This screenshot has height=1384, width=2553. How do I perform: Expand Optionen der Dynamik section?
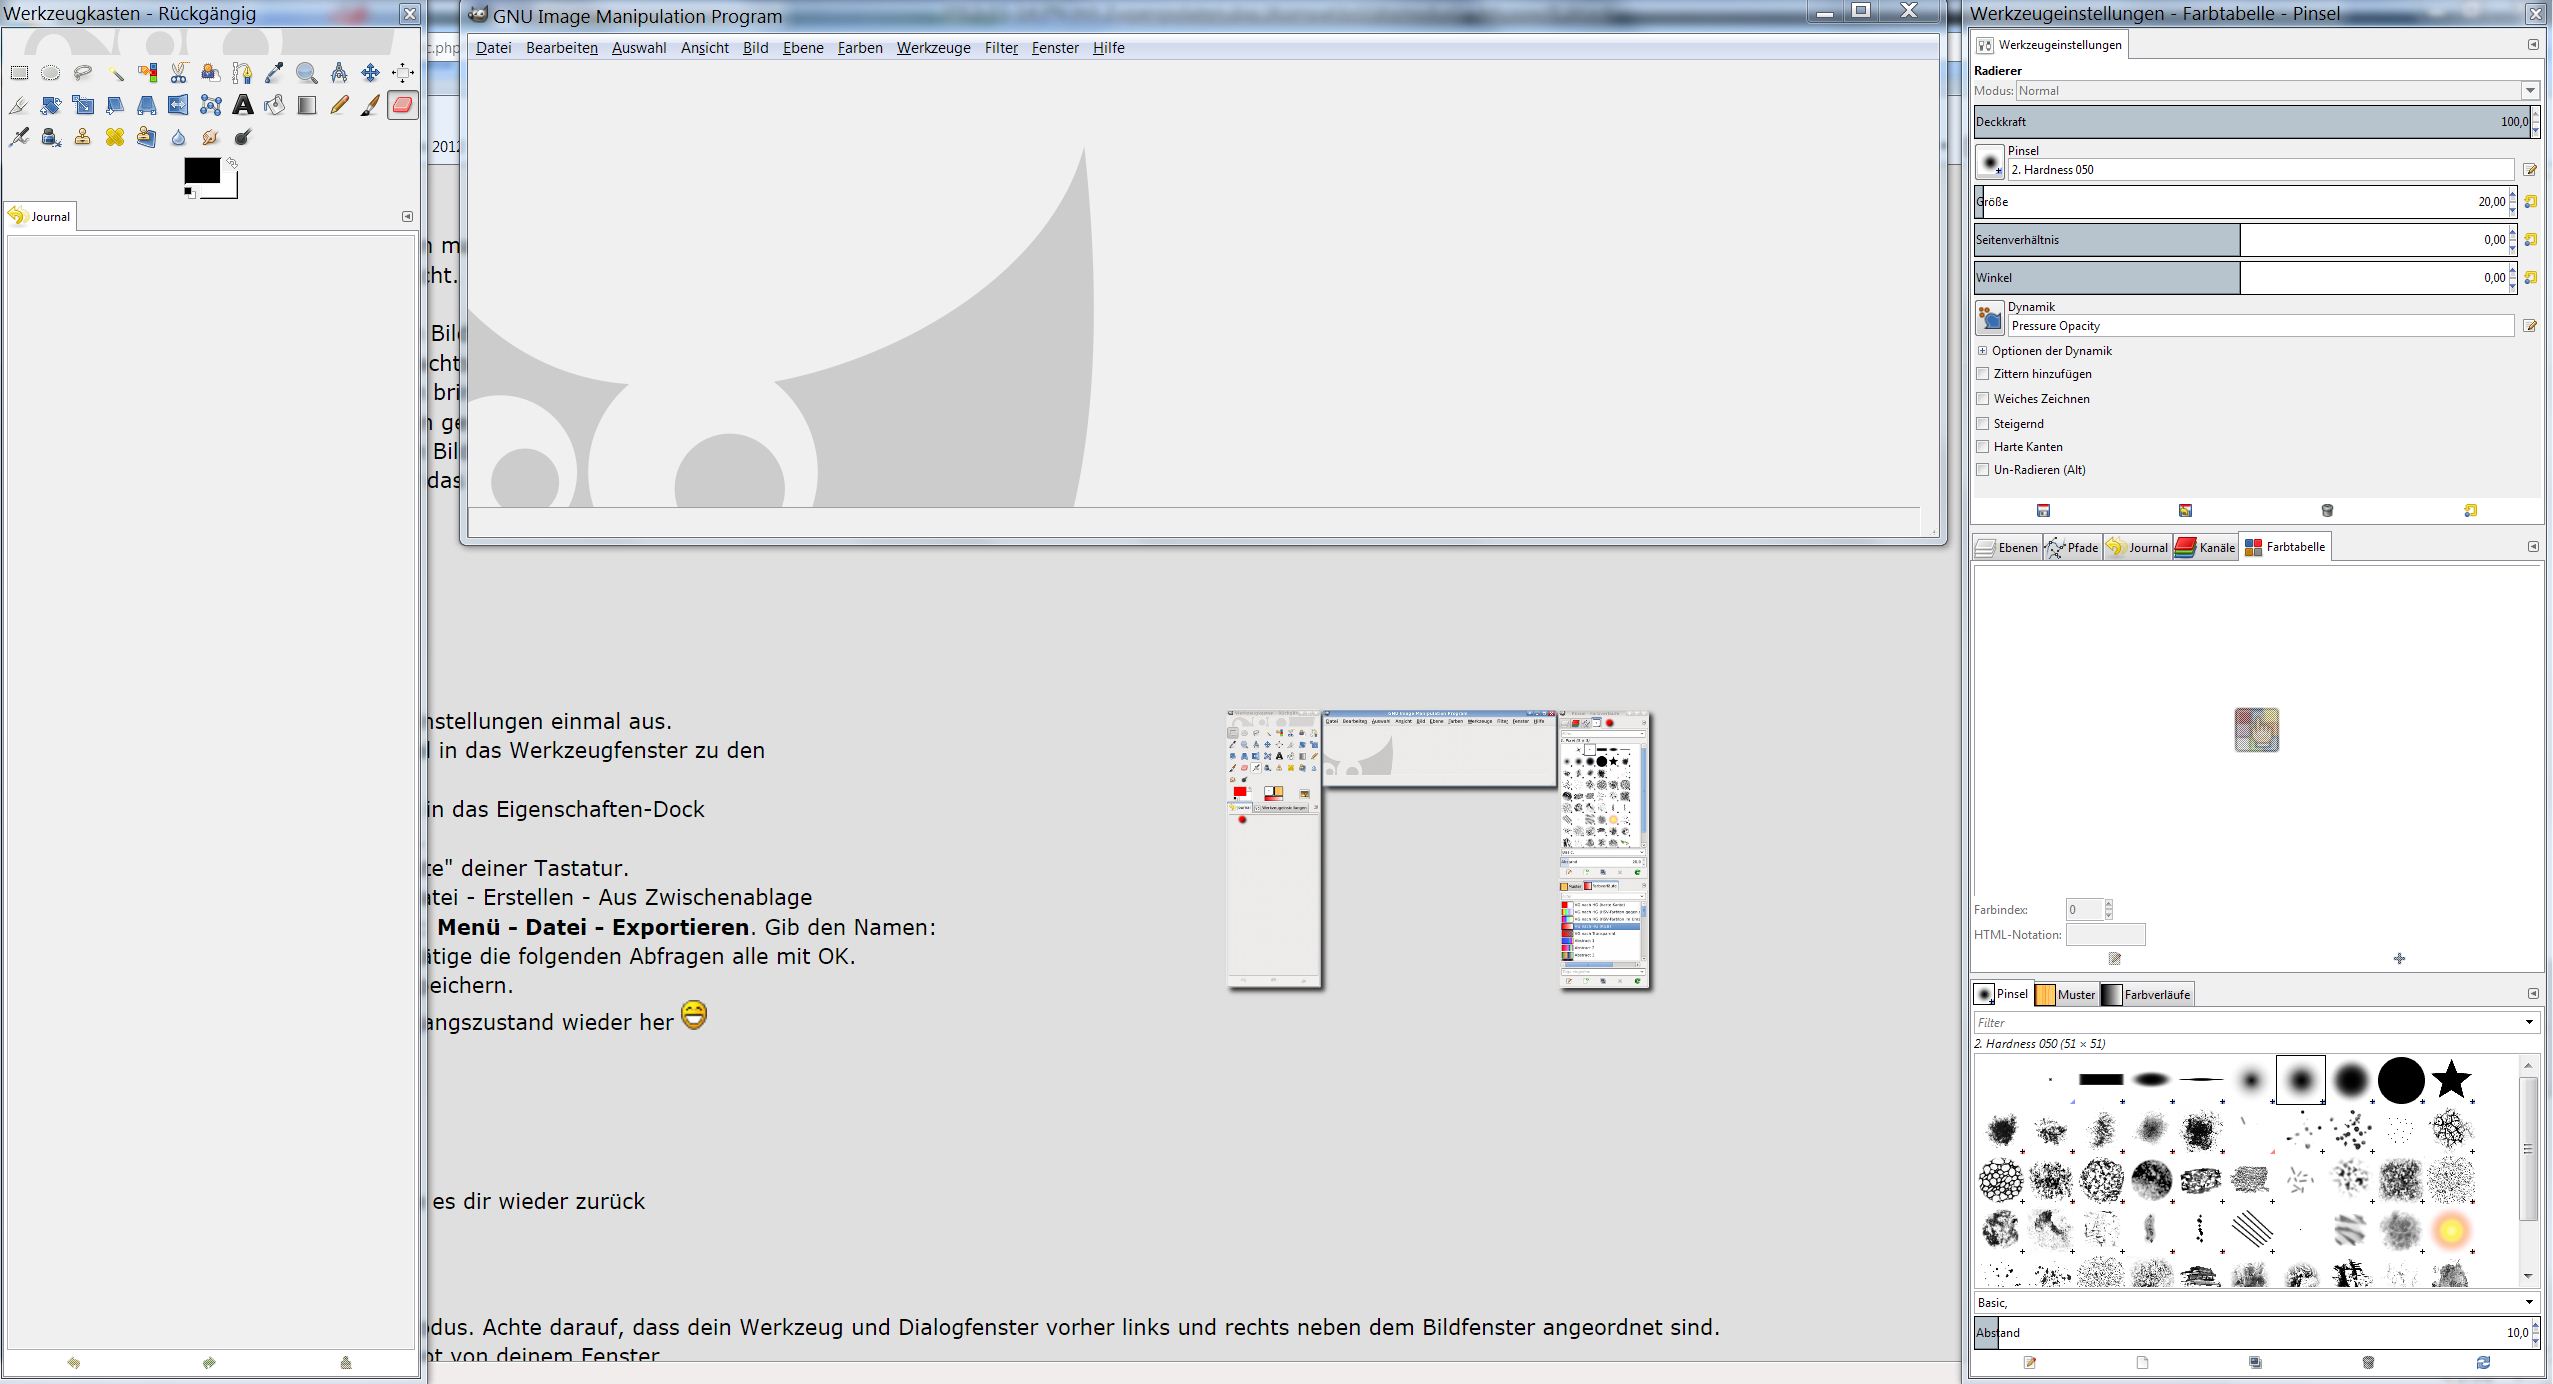[x=1982, y=351]
